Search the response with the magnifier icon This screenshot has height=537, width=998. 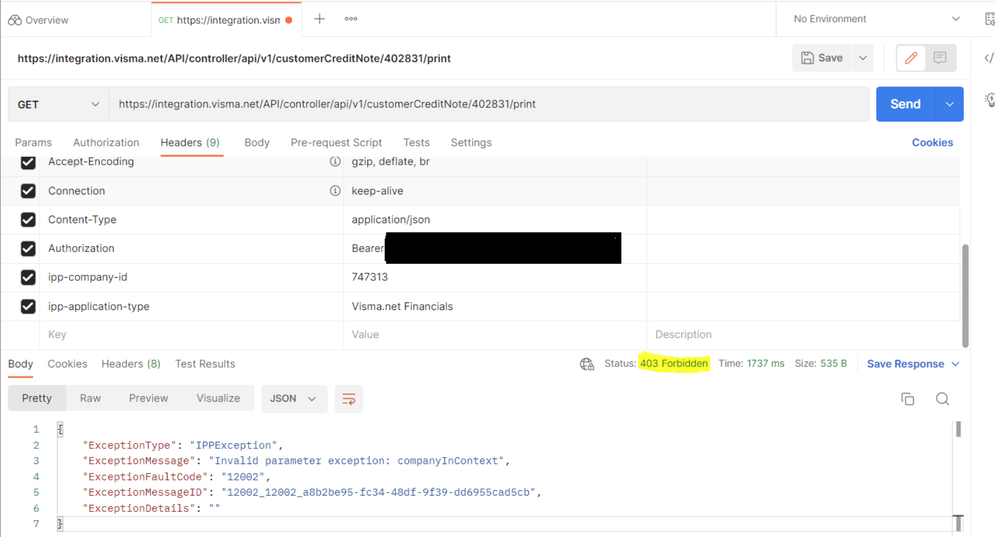point(943,399)
